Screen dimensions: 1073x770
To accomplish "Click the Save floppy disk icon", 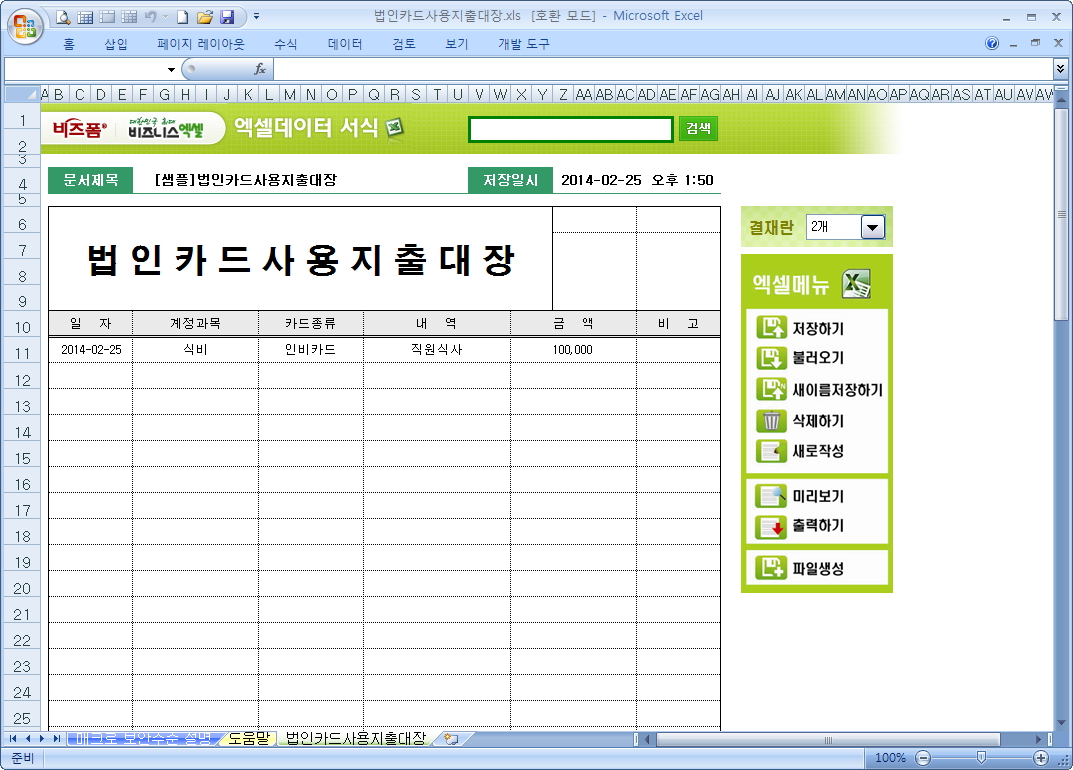I will [x=227, y=17].
